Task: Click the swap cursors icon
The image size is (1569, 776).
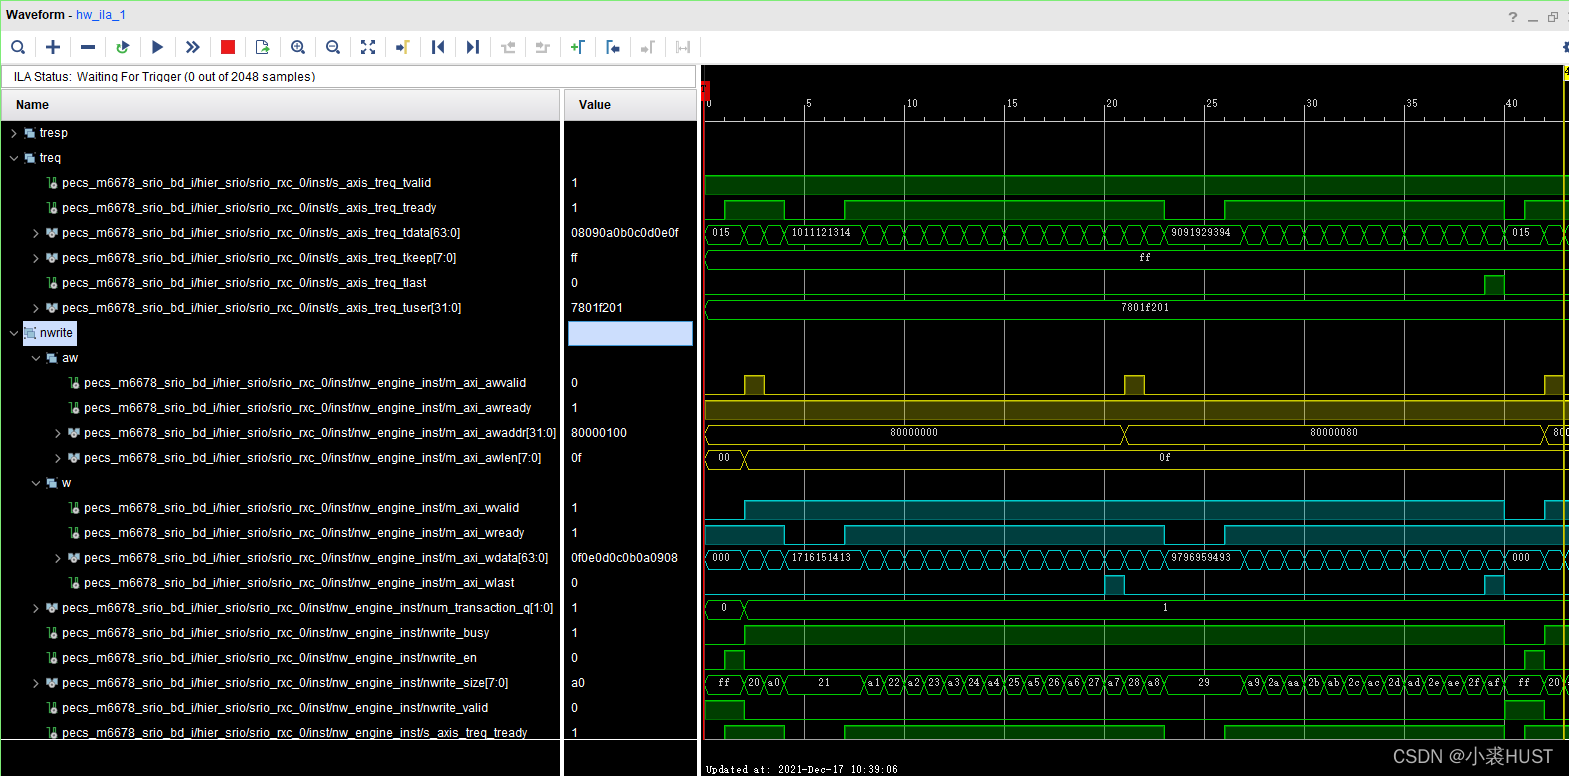Action: (x=683, y=47)
